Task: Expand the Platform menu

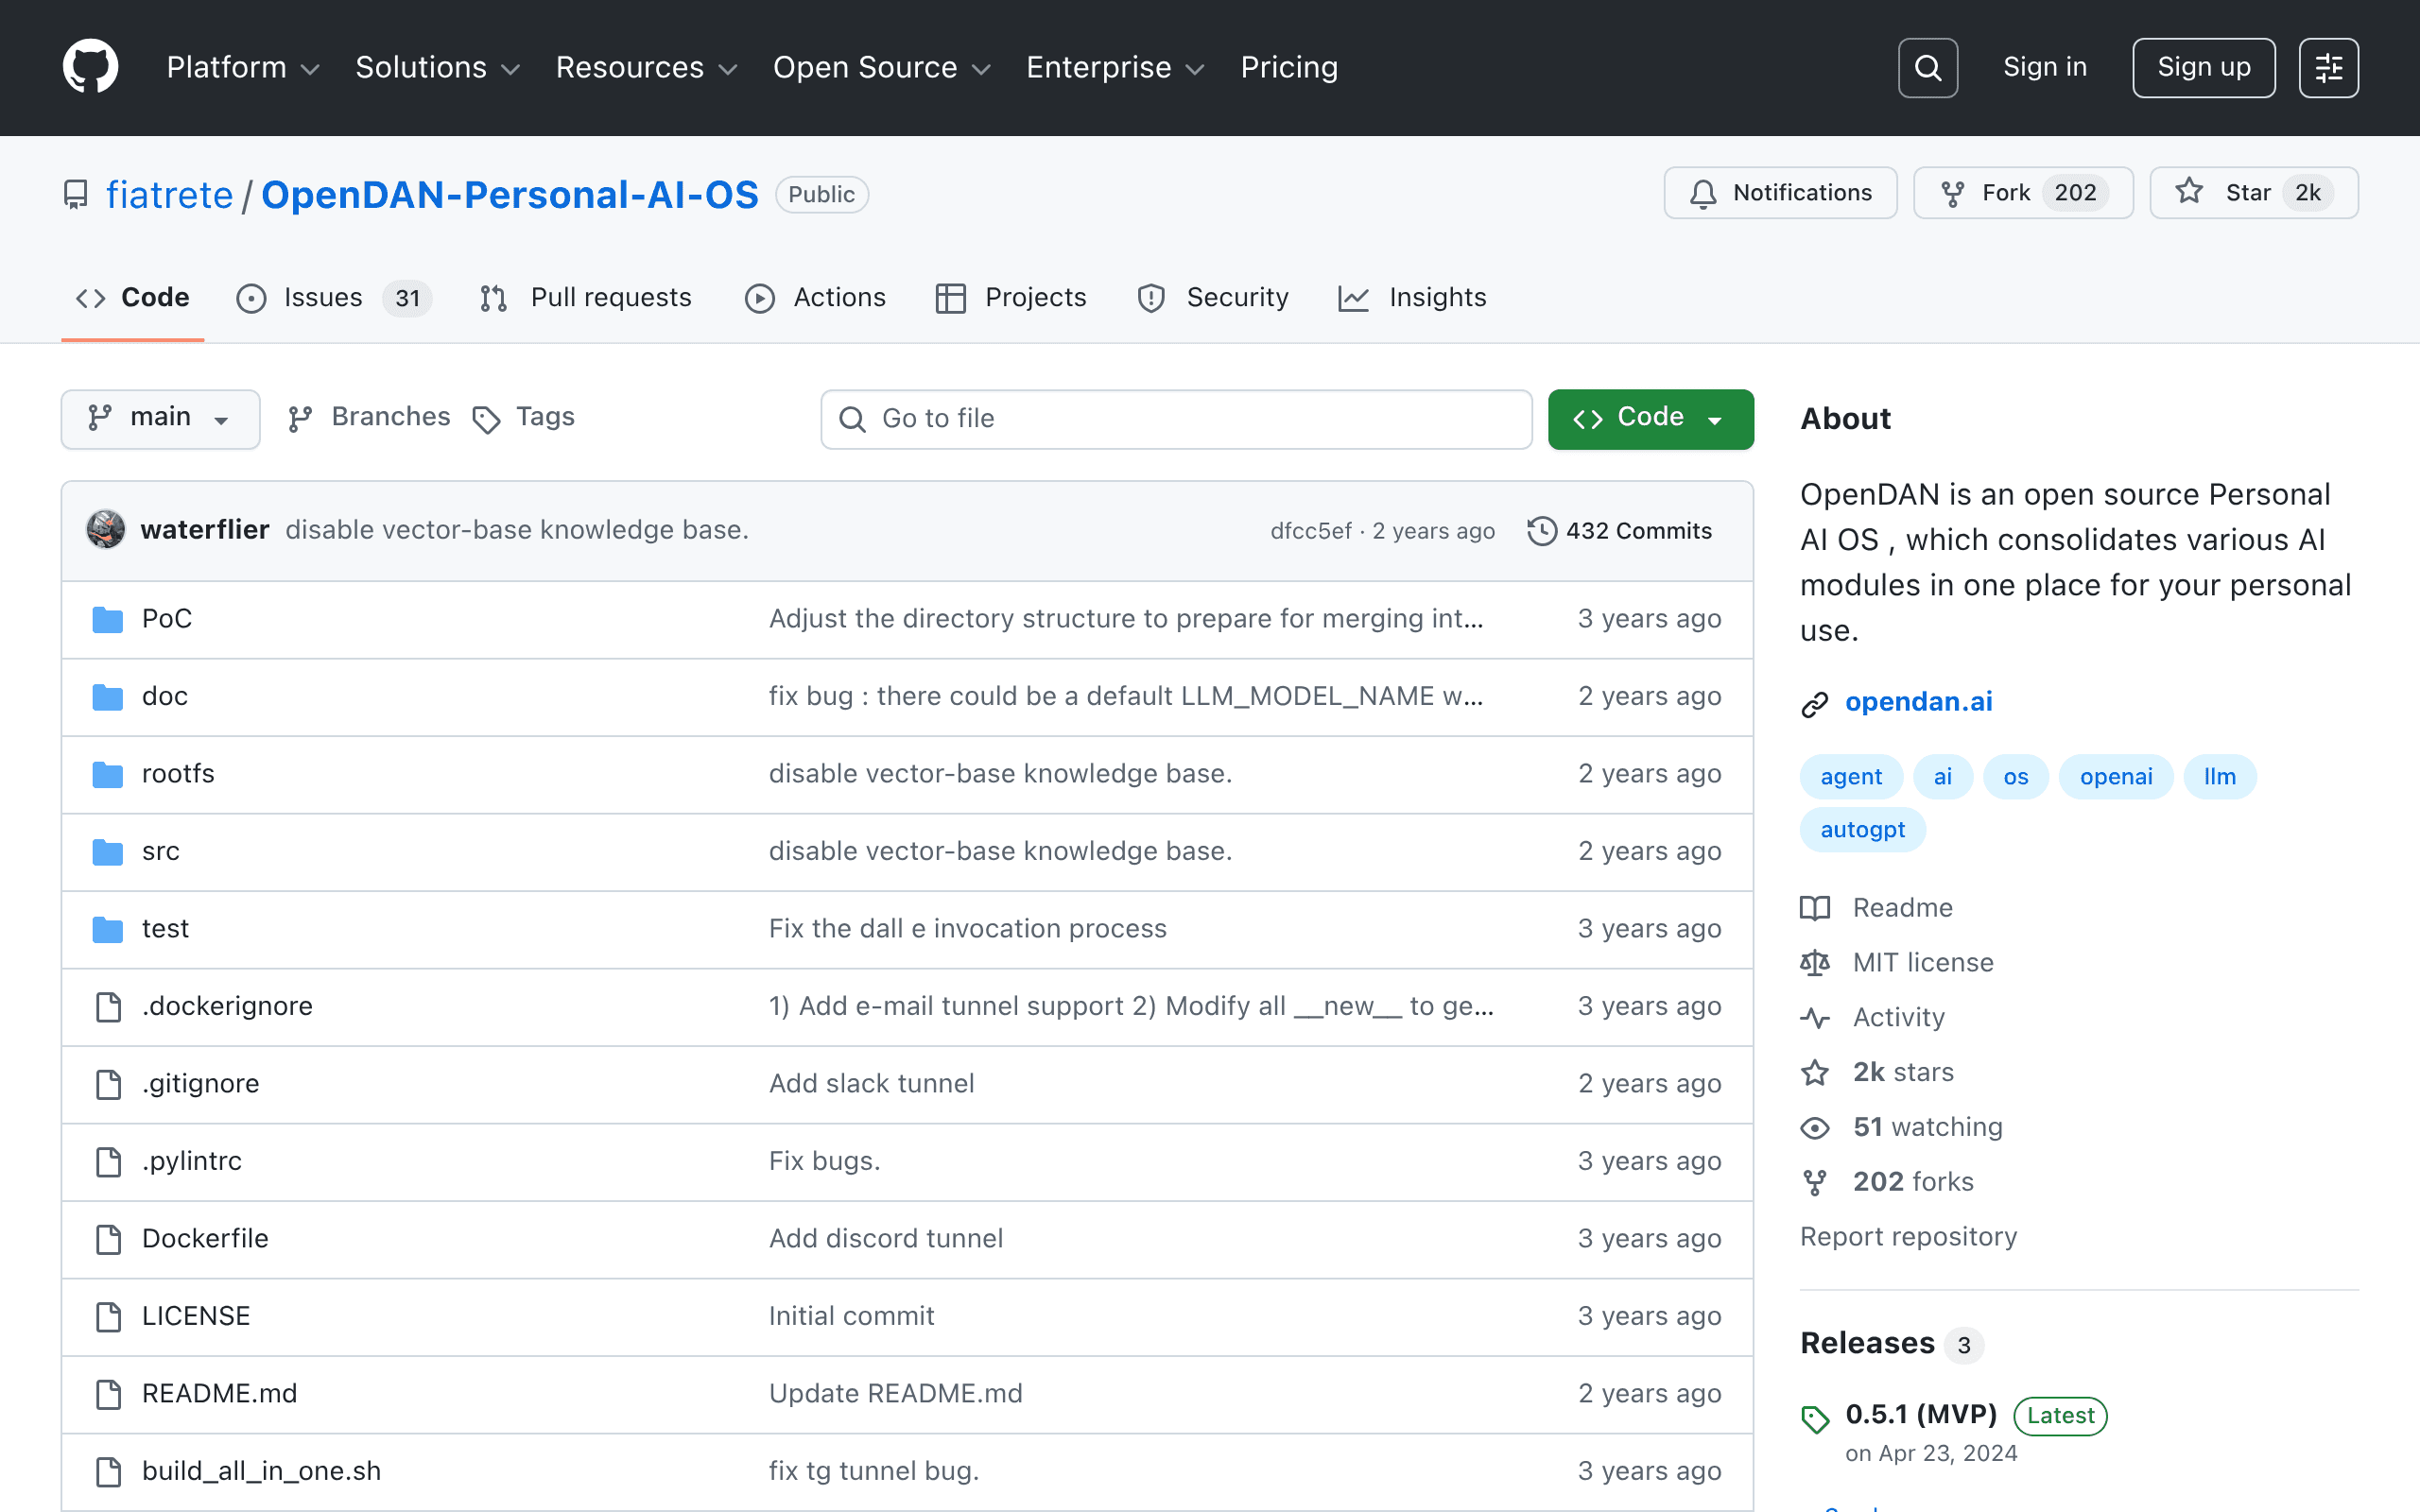Action: pos(243,67)
